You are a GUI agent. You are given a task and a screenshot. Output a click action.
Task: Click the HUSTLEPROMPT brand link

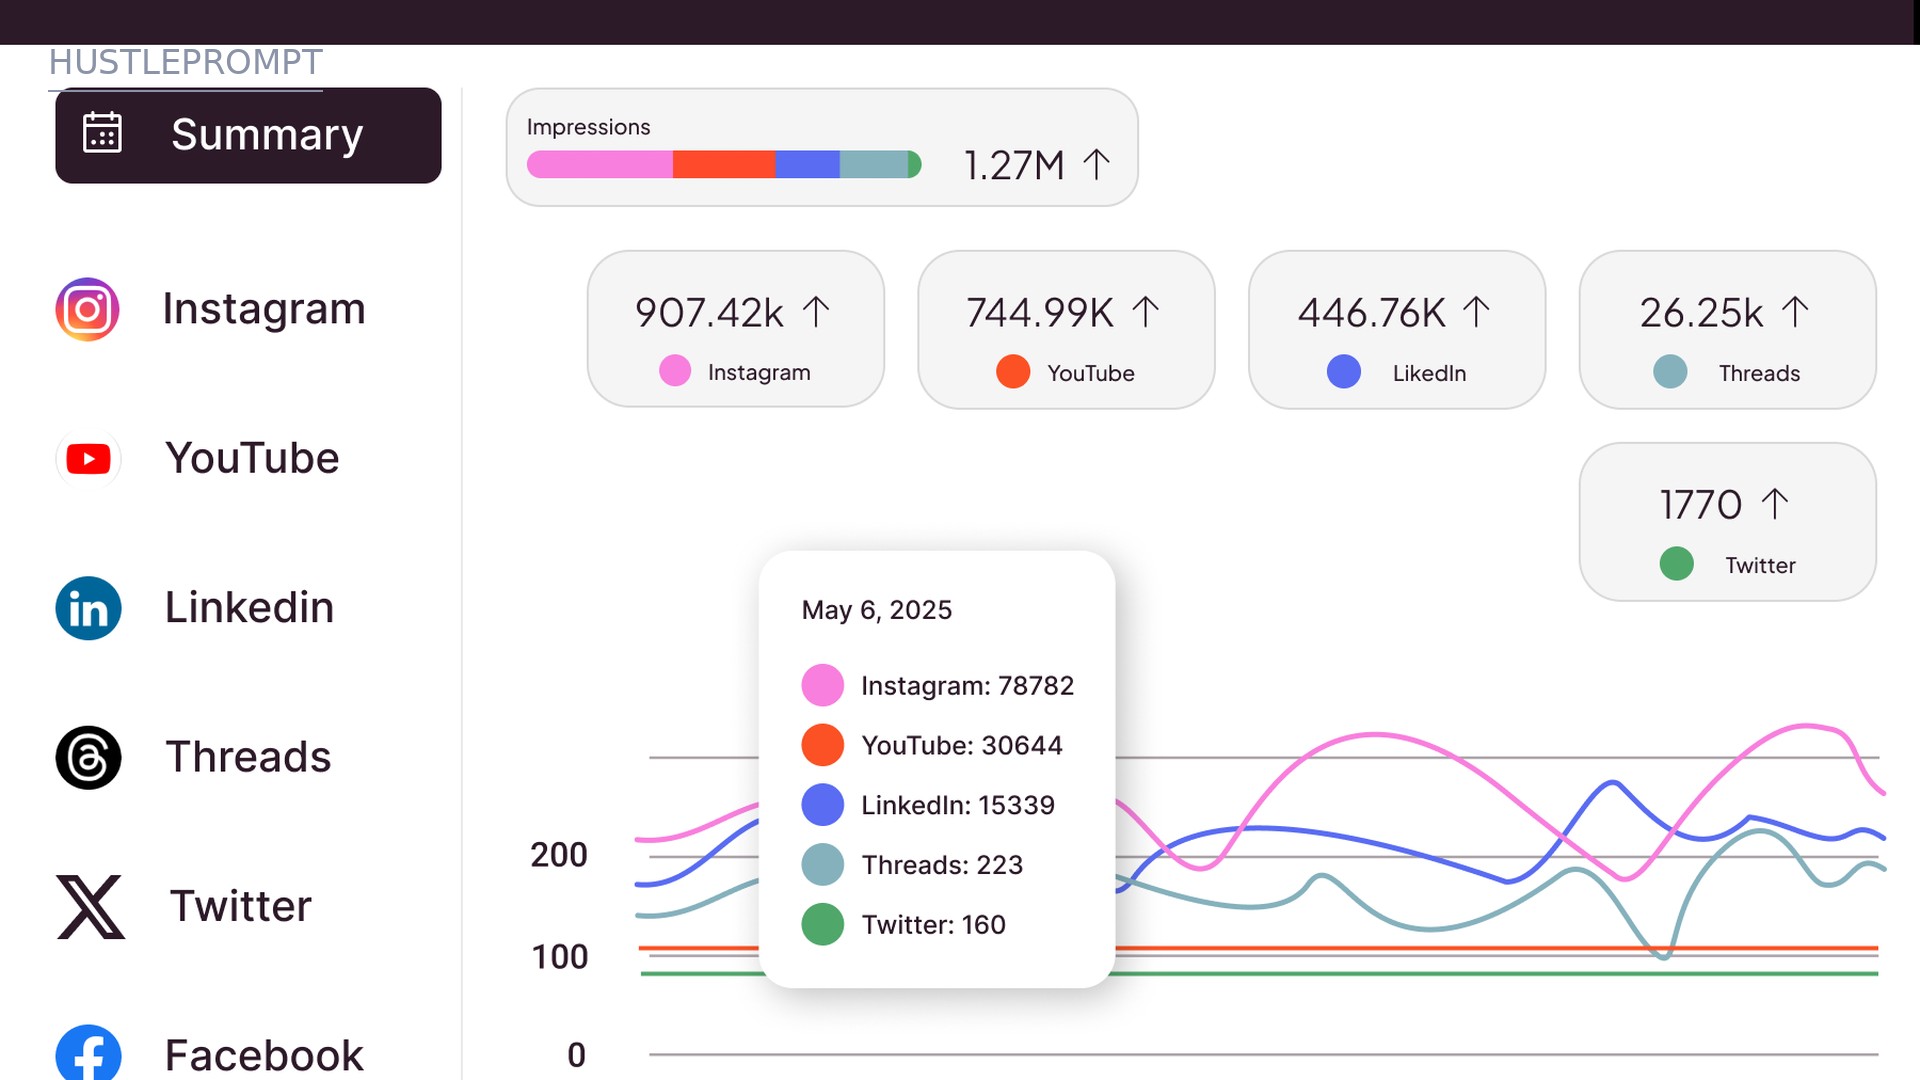coord(186,63)
